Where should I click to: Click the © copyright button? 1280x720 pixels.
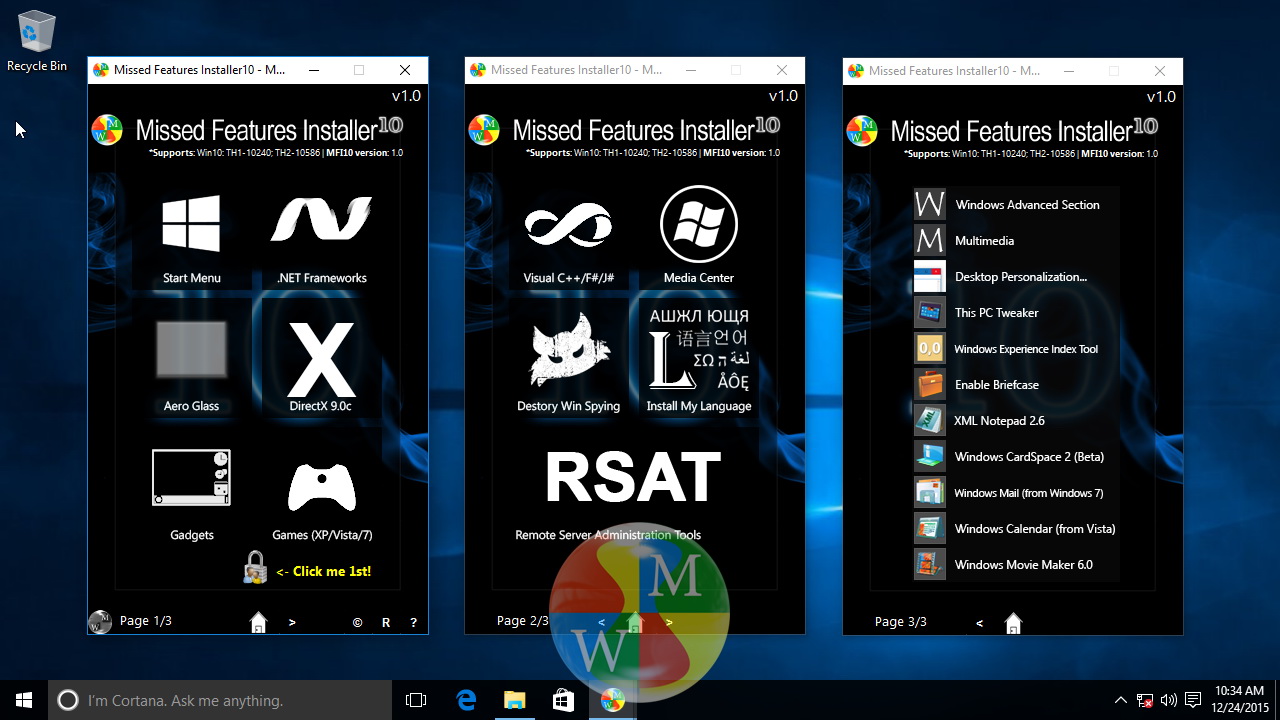pyautogui.click(x=357, y=622)
